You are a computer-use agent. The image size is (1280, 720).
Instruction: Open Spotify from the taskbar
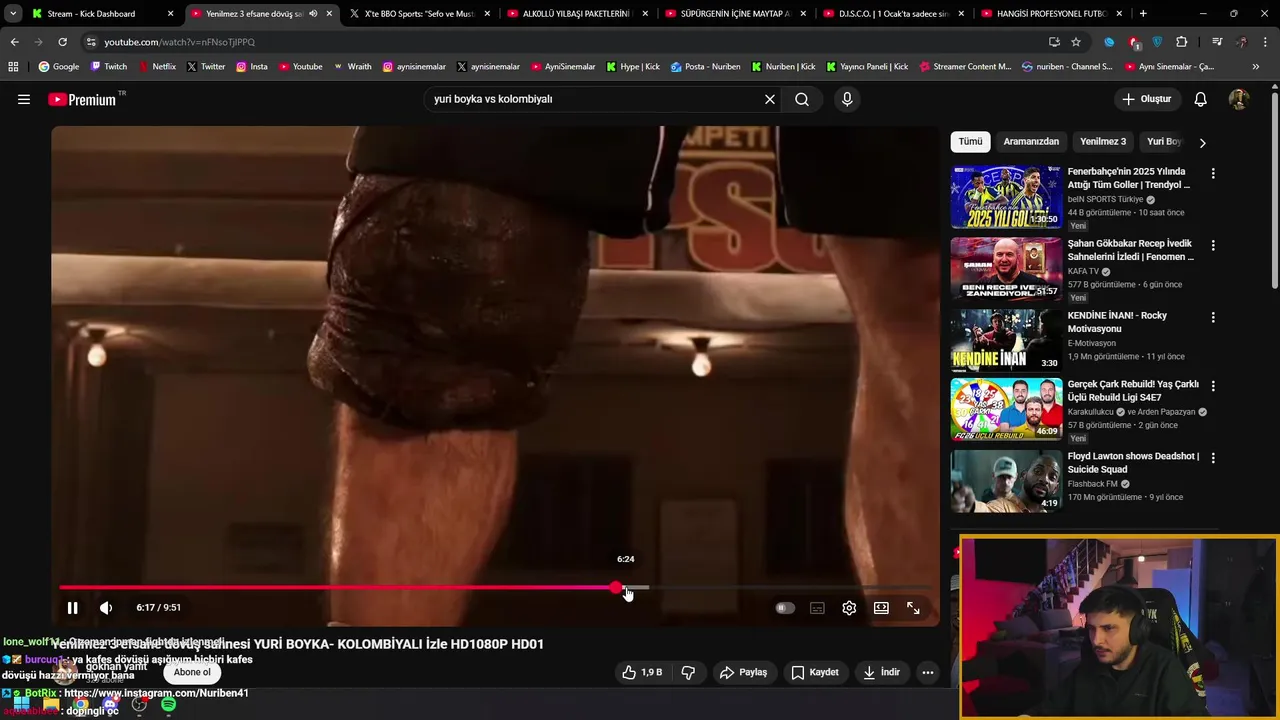(x=168, y=705)
